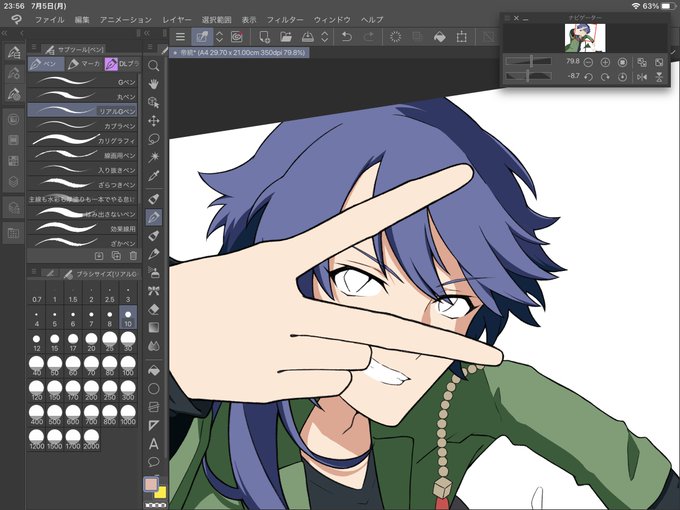This screenshot has height=510, width=680.
Task: Open Sub Tool panel menu icon
Action: point(34,47)
